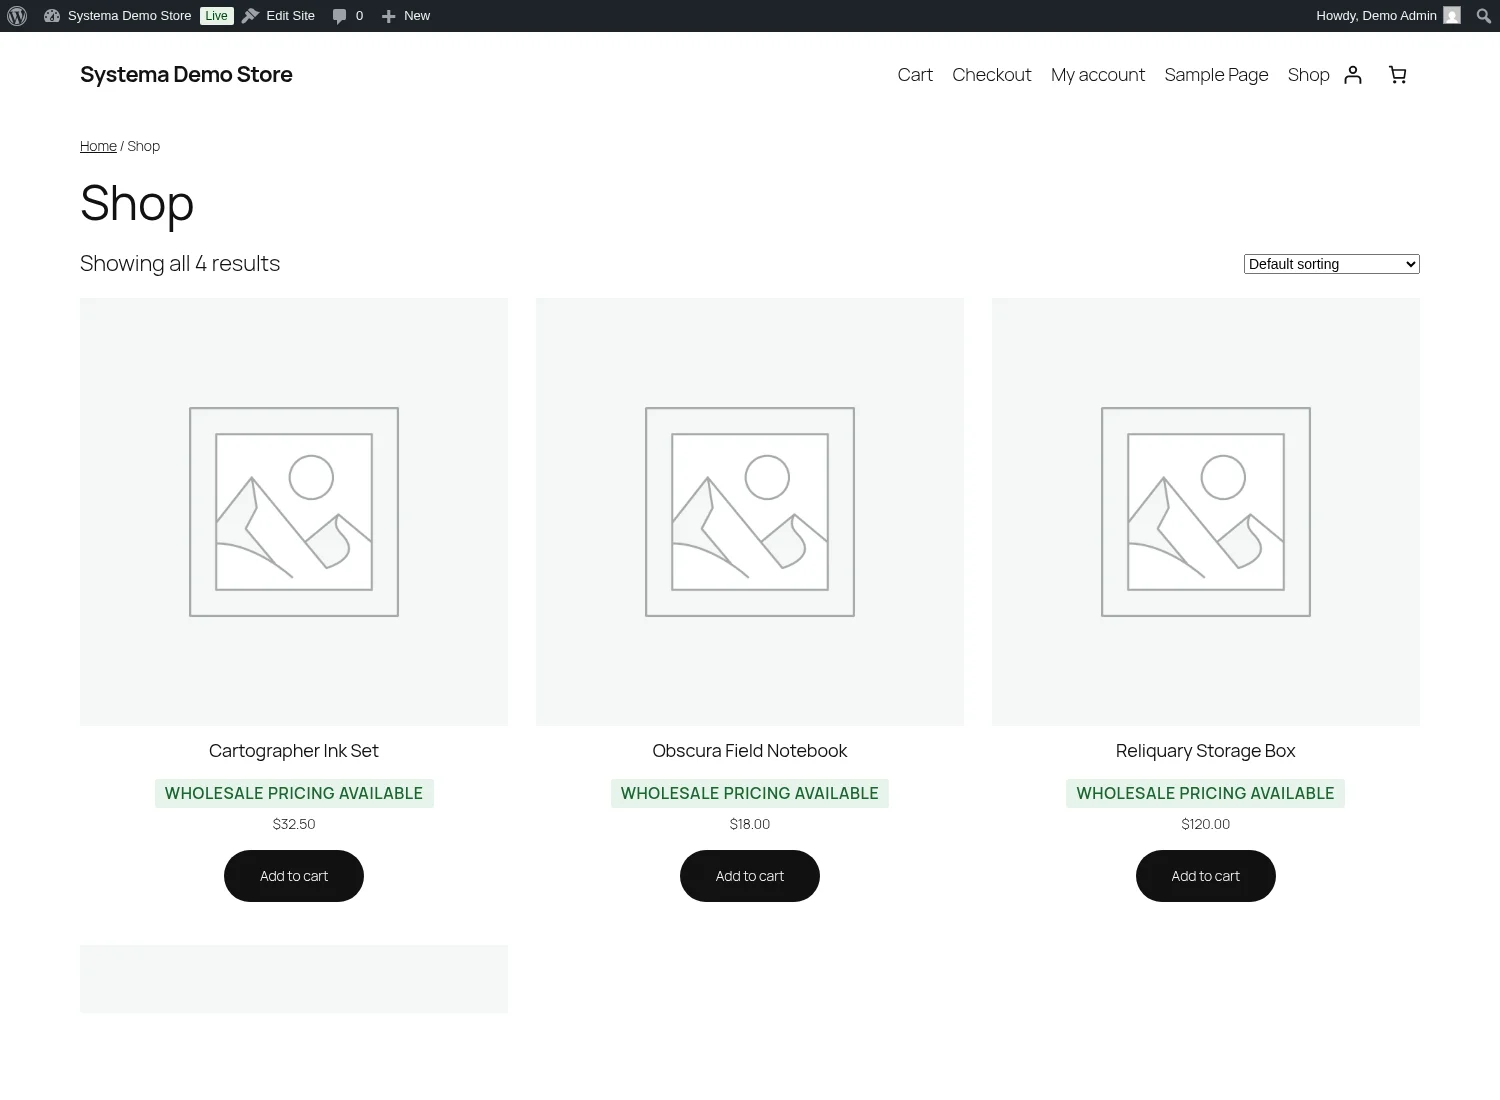Open the New content menu

point(405,16)
